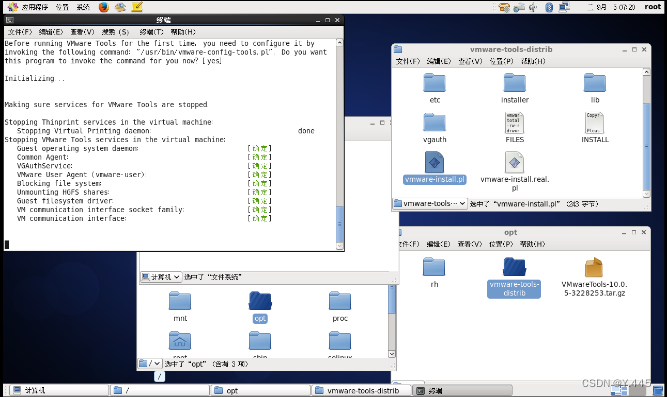This screenshot has width=667, height=397.
Task: Open the software update tray icon
Action: click(x=504, y=7)
